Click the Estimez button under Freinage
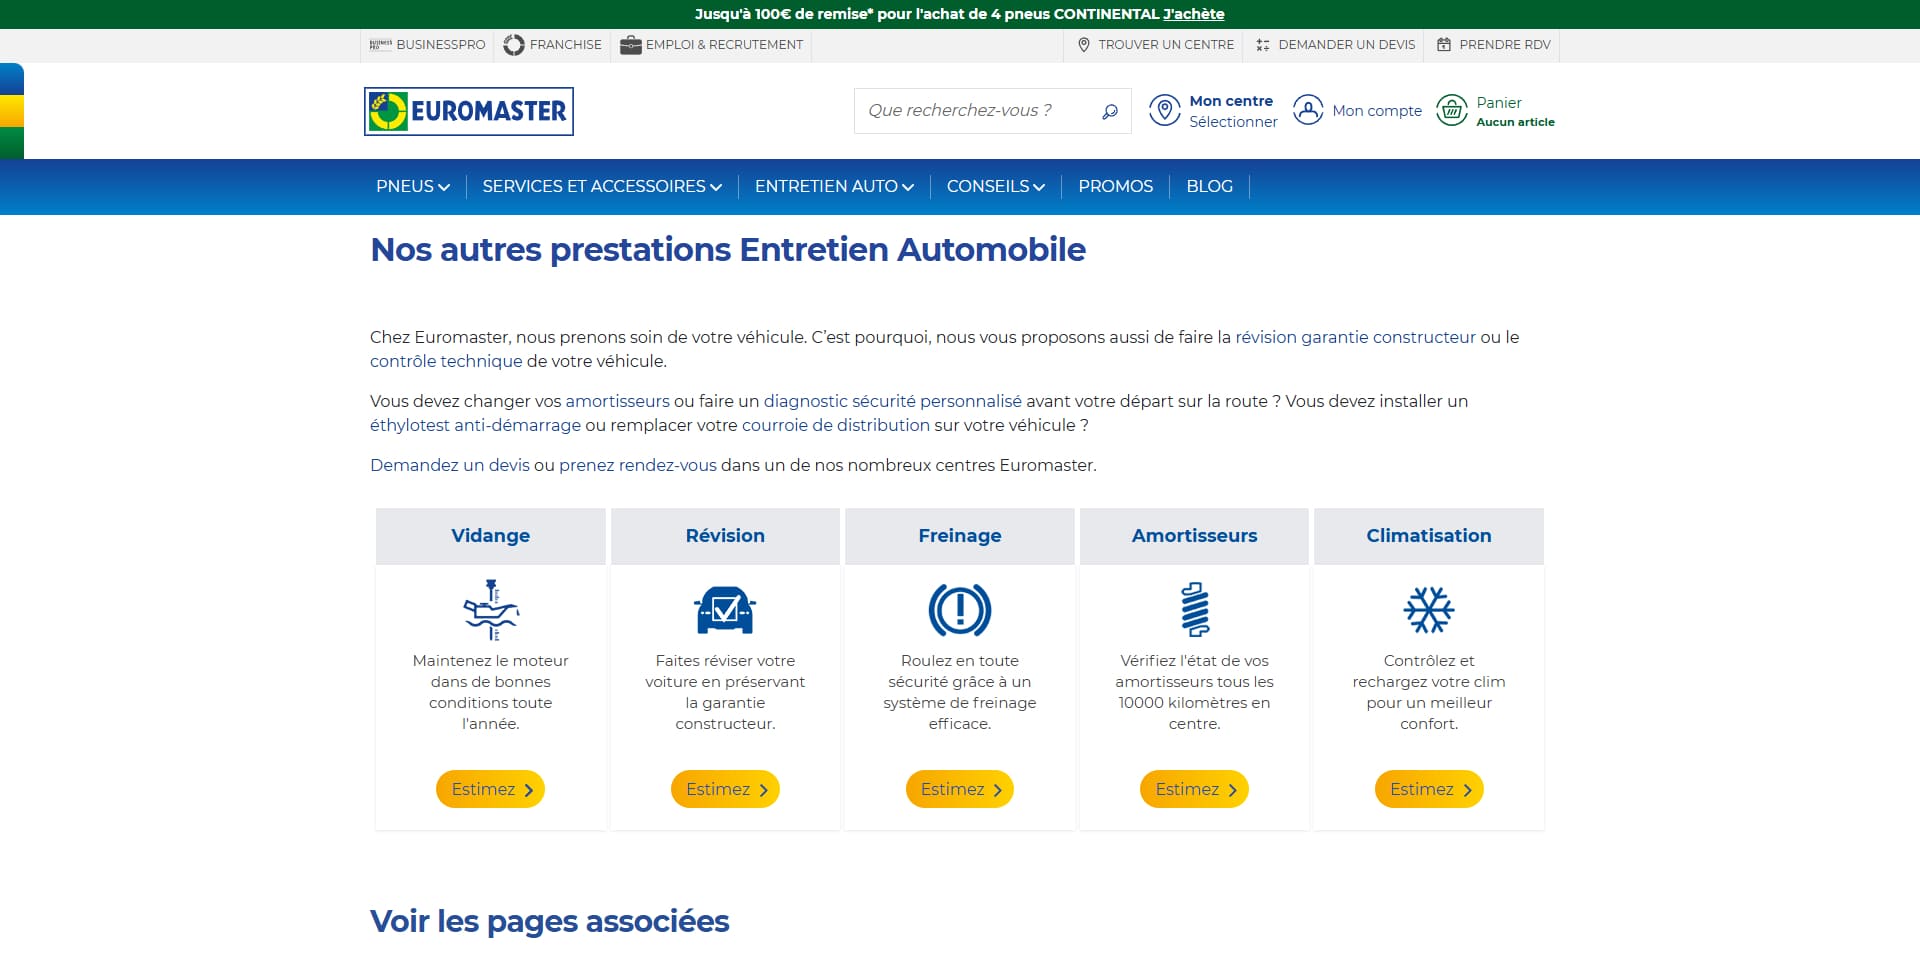 click(x=960, y=789)
